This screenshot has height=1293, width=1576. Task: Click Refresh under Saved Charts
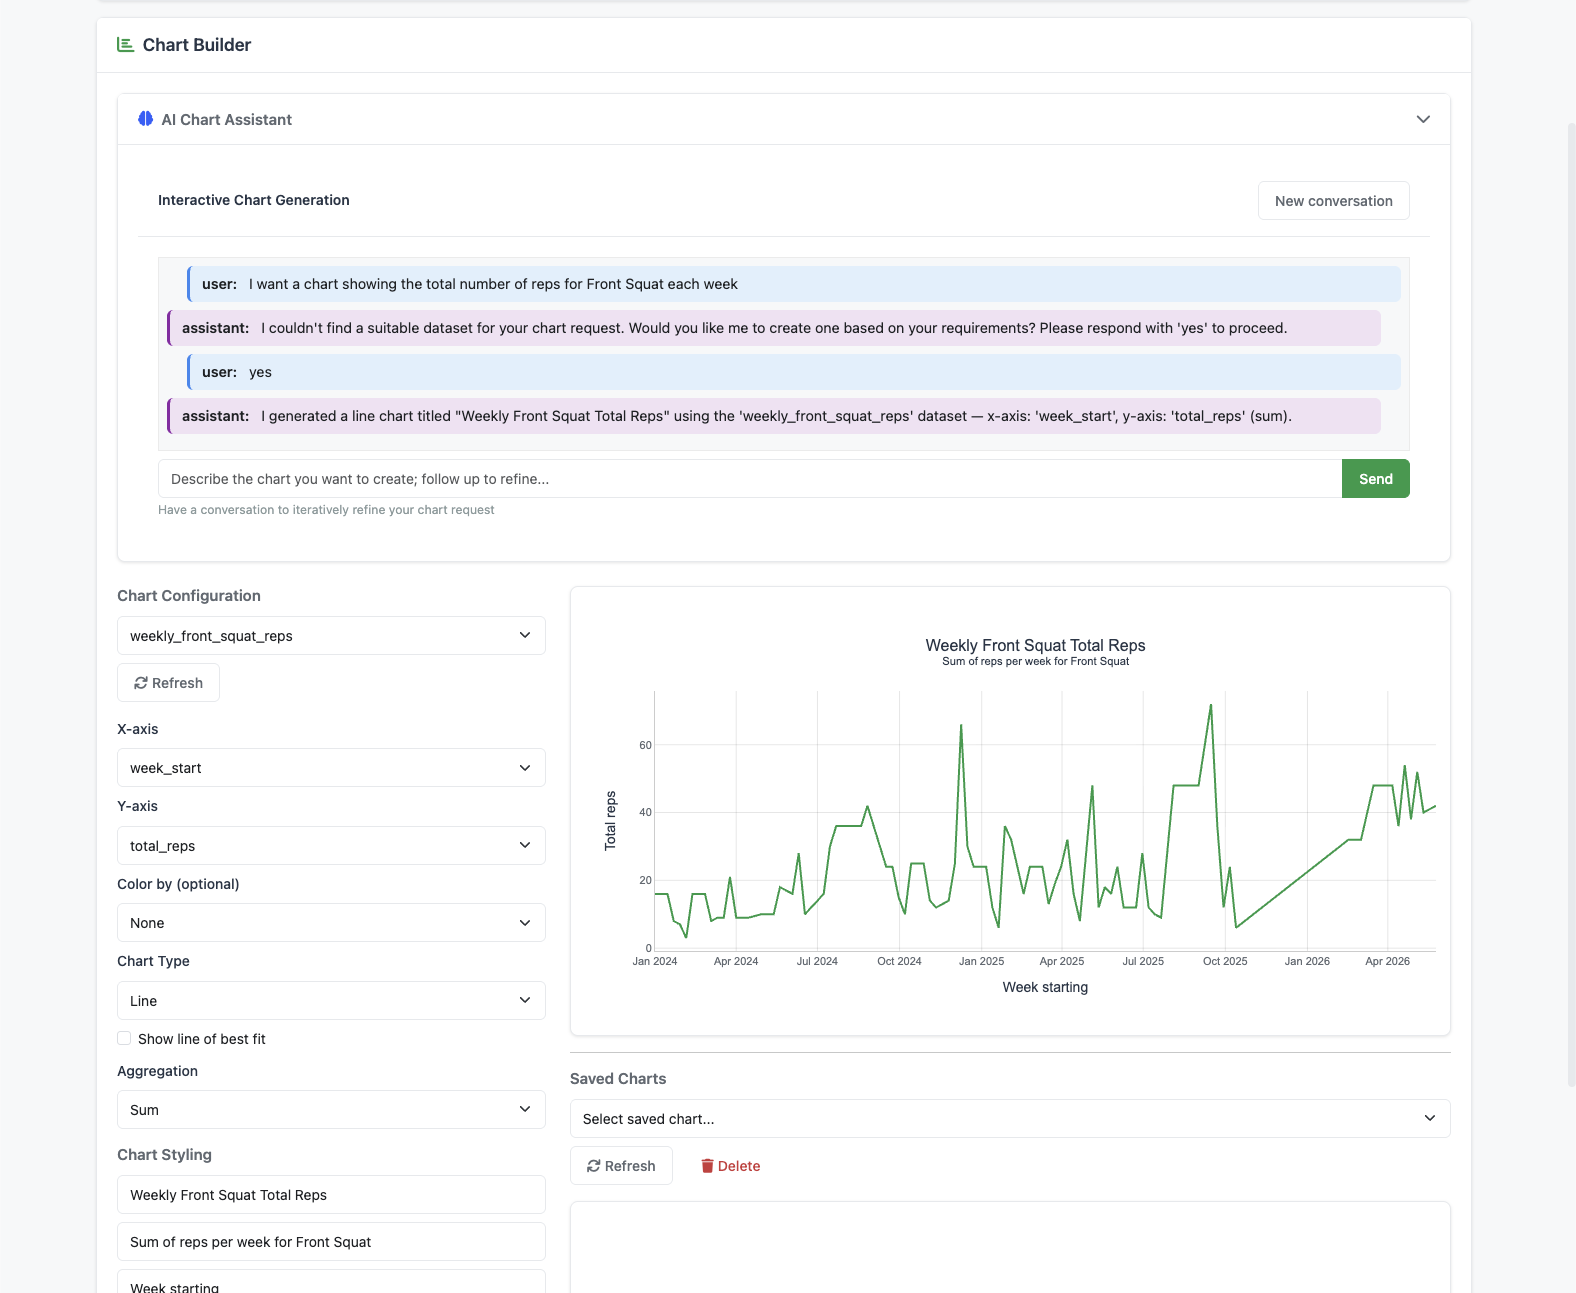[621, 1166]
